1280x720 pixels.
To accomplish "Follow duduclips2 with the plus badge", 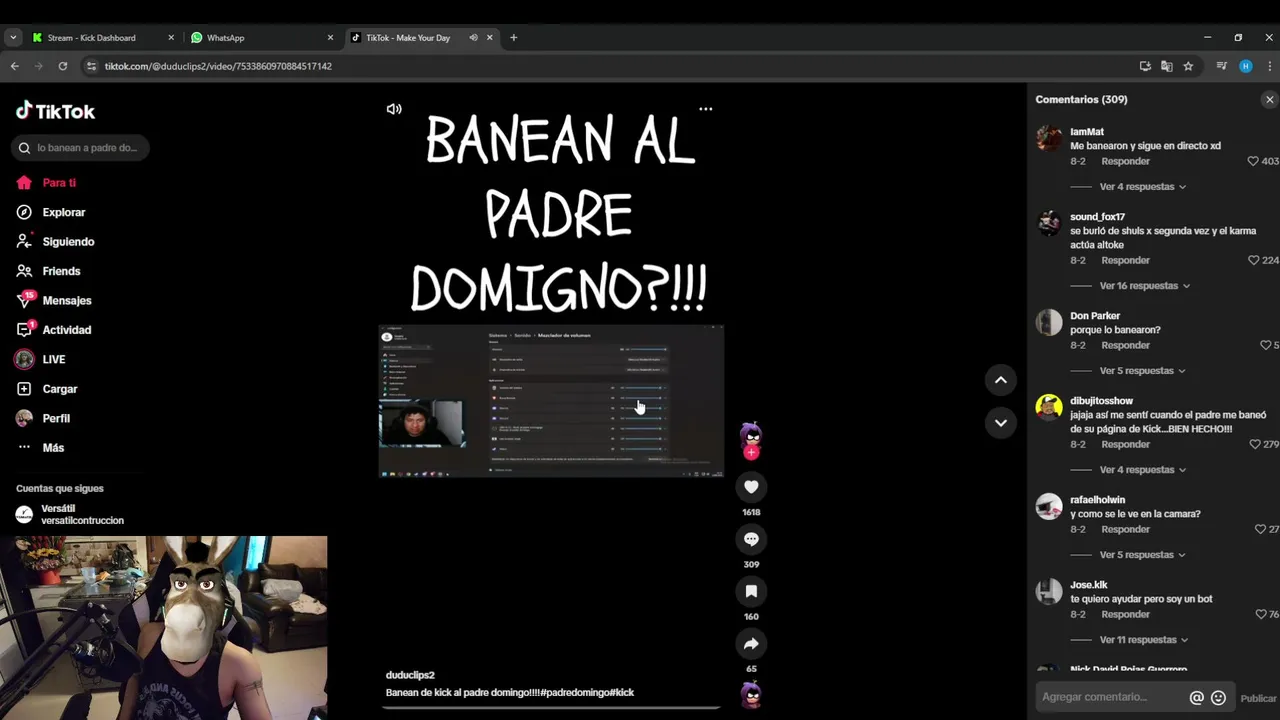I will pos(751,452).
